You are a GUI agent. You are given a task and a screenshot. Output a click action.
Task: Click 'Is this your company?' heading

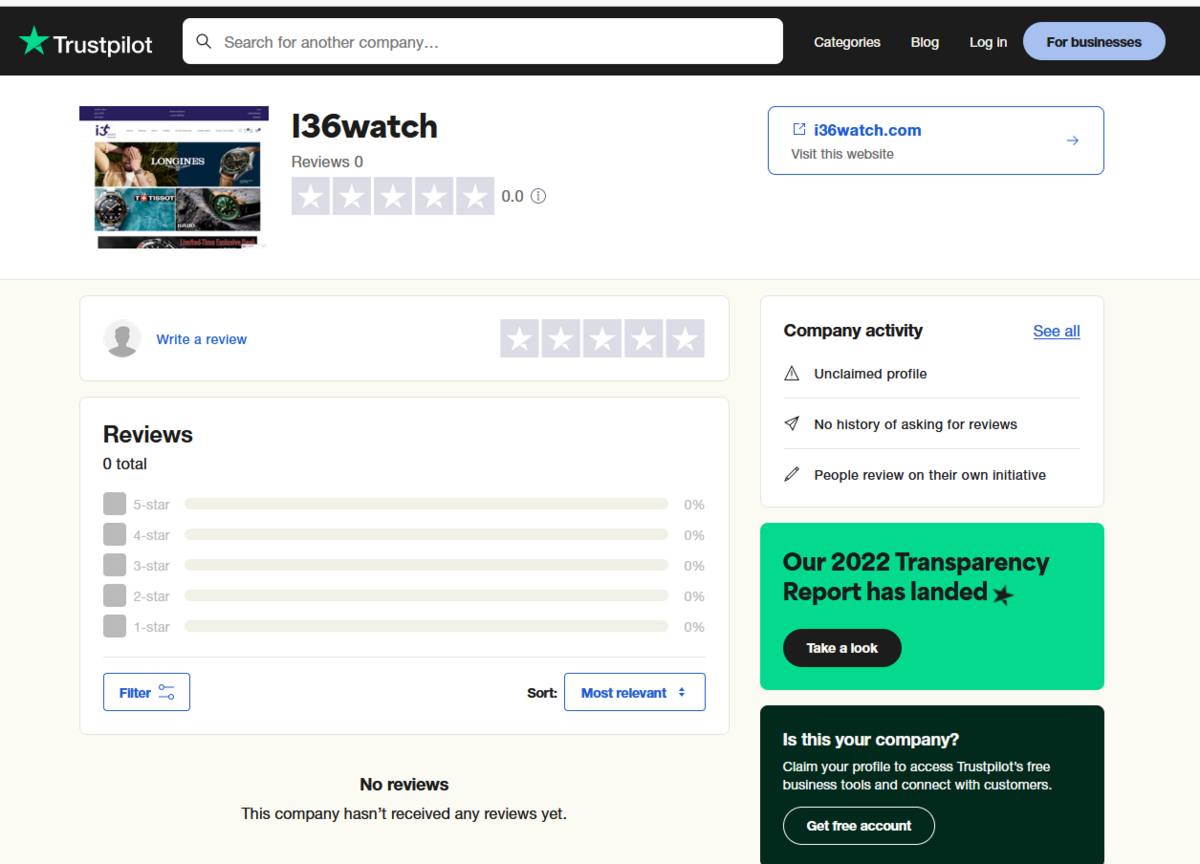[871, 740]
